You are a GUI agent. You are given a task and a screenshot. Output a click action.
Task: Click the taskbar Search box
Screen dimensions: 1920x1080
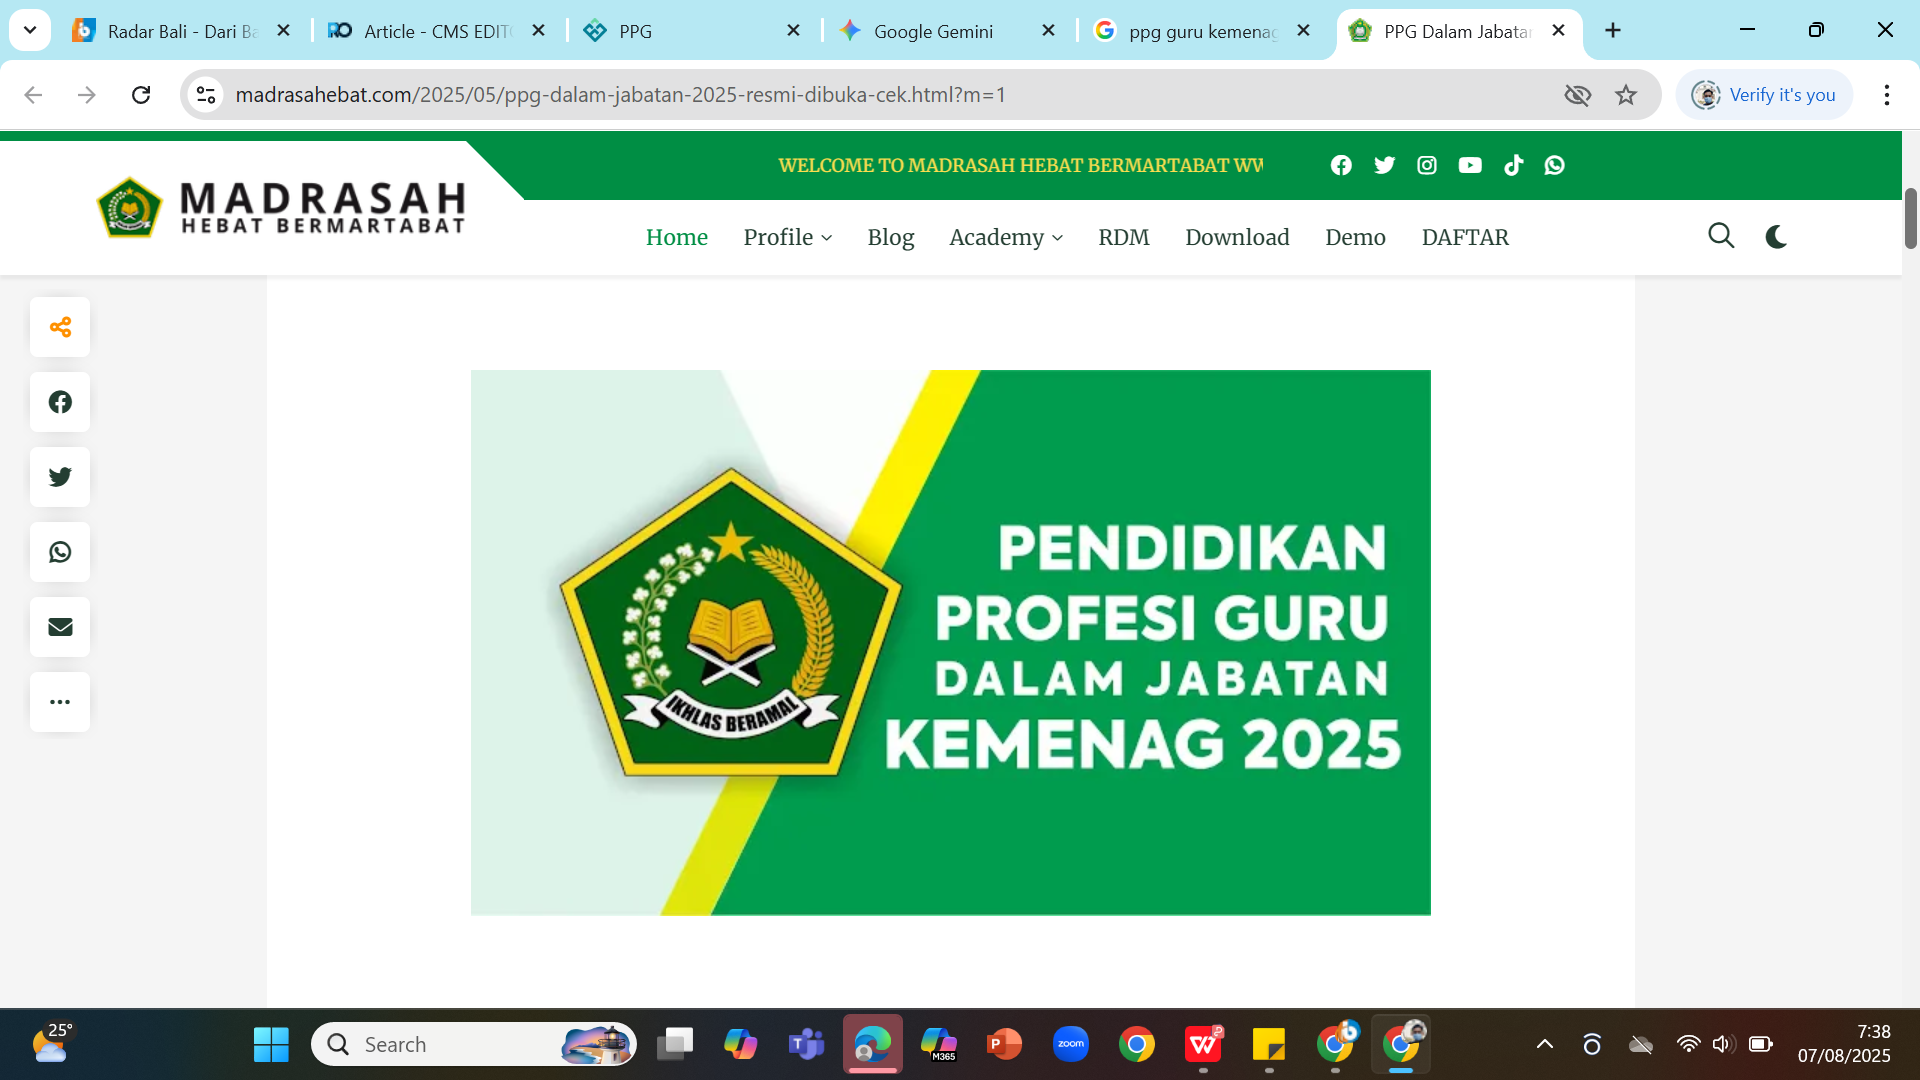[x=474, y=1045]
